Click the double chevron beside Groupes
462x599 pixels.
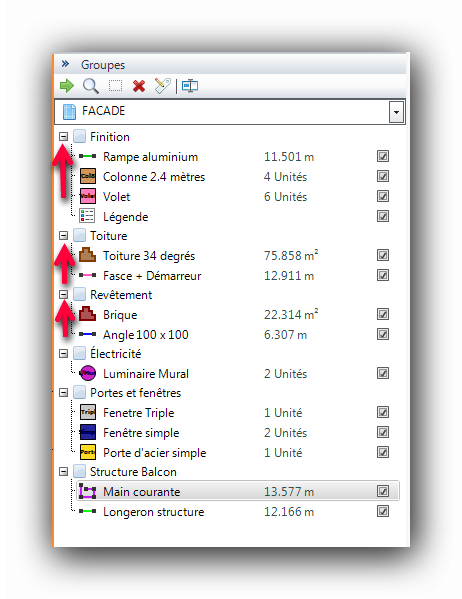tap(65, 63)
